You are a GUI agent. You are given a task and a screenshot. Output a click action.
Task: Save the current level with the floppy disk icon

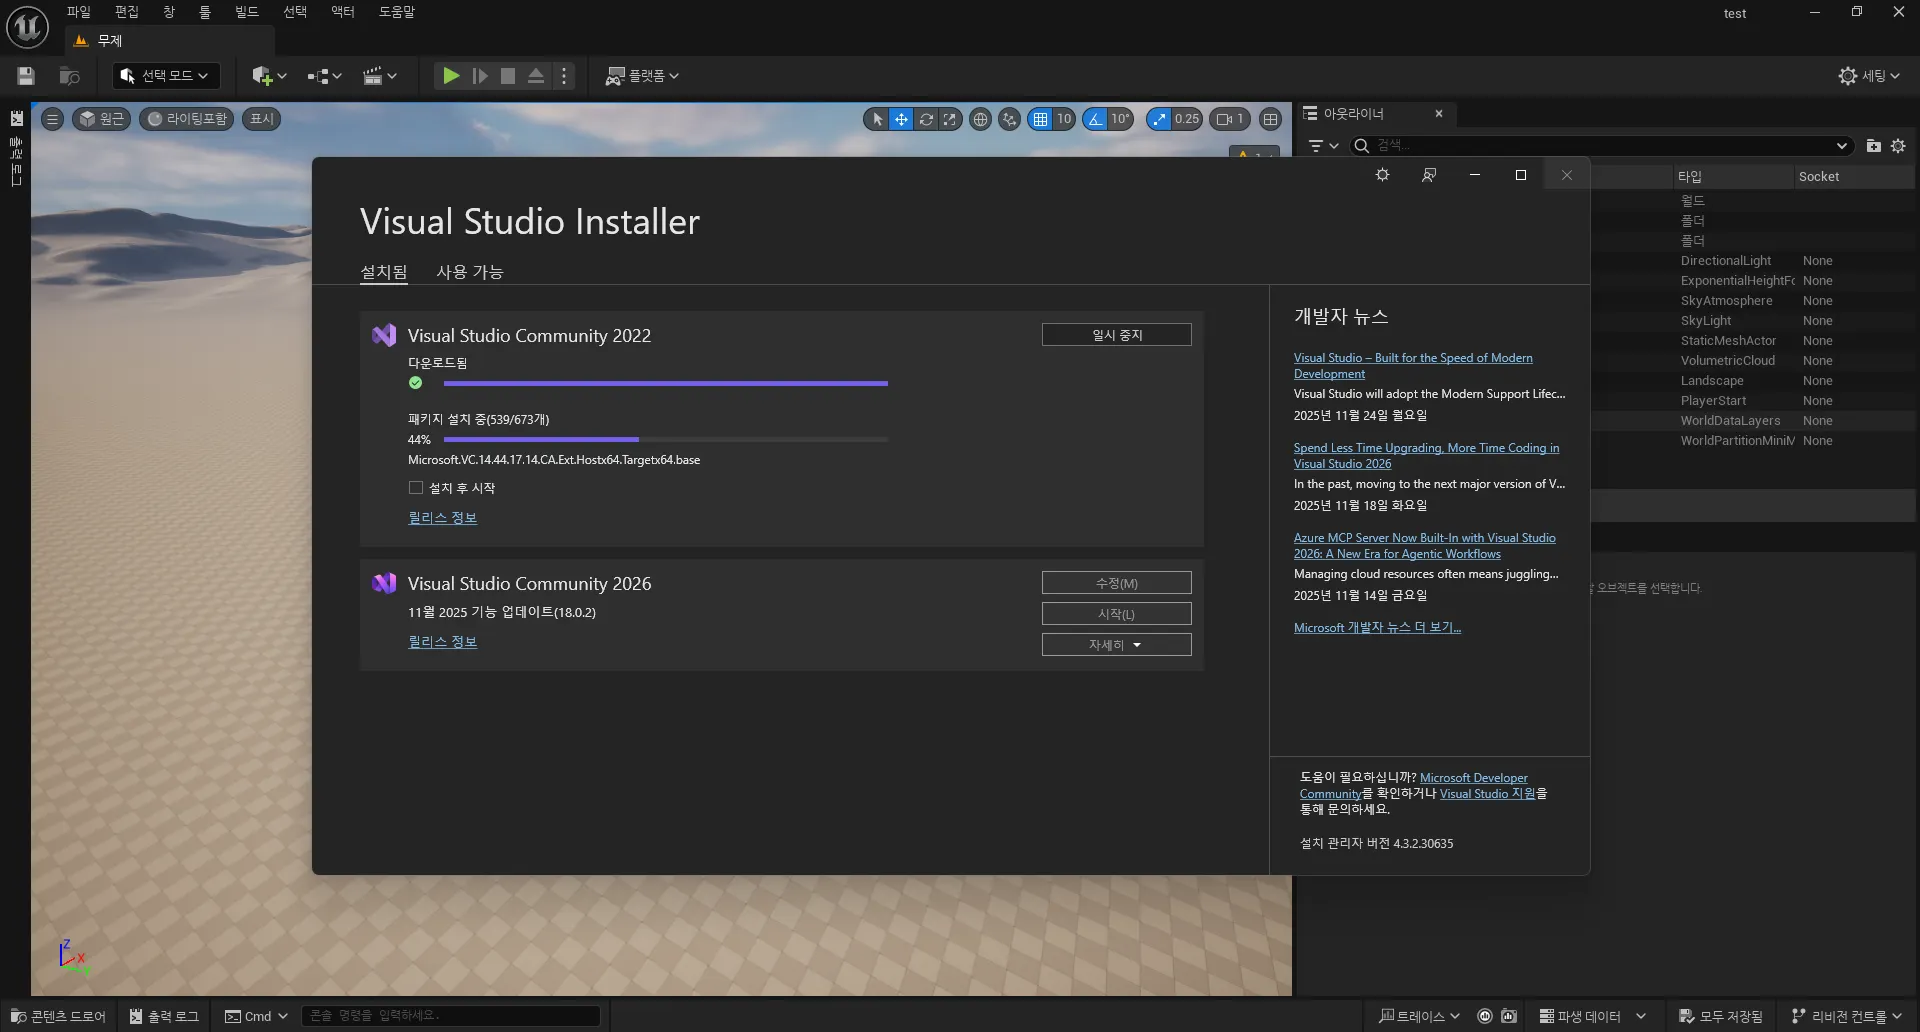[26, 76]
